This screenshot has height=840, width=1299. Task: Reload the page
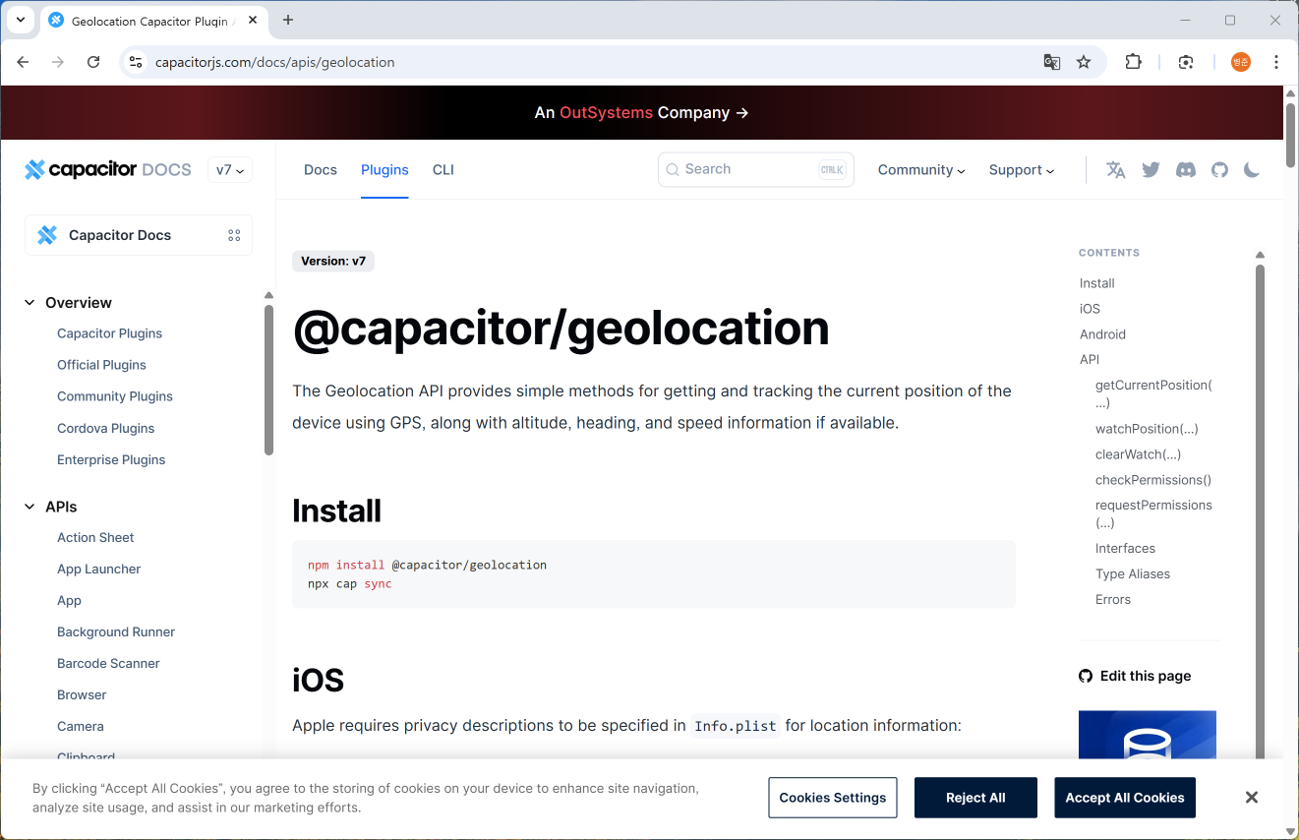point(93,62)
